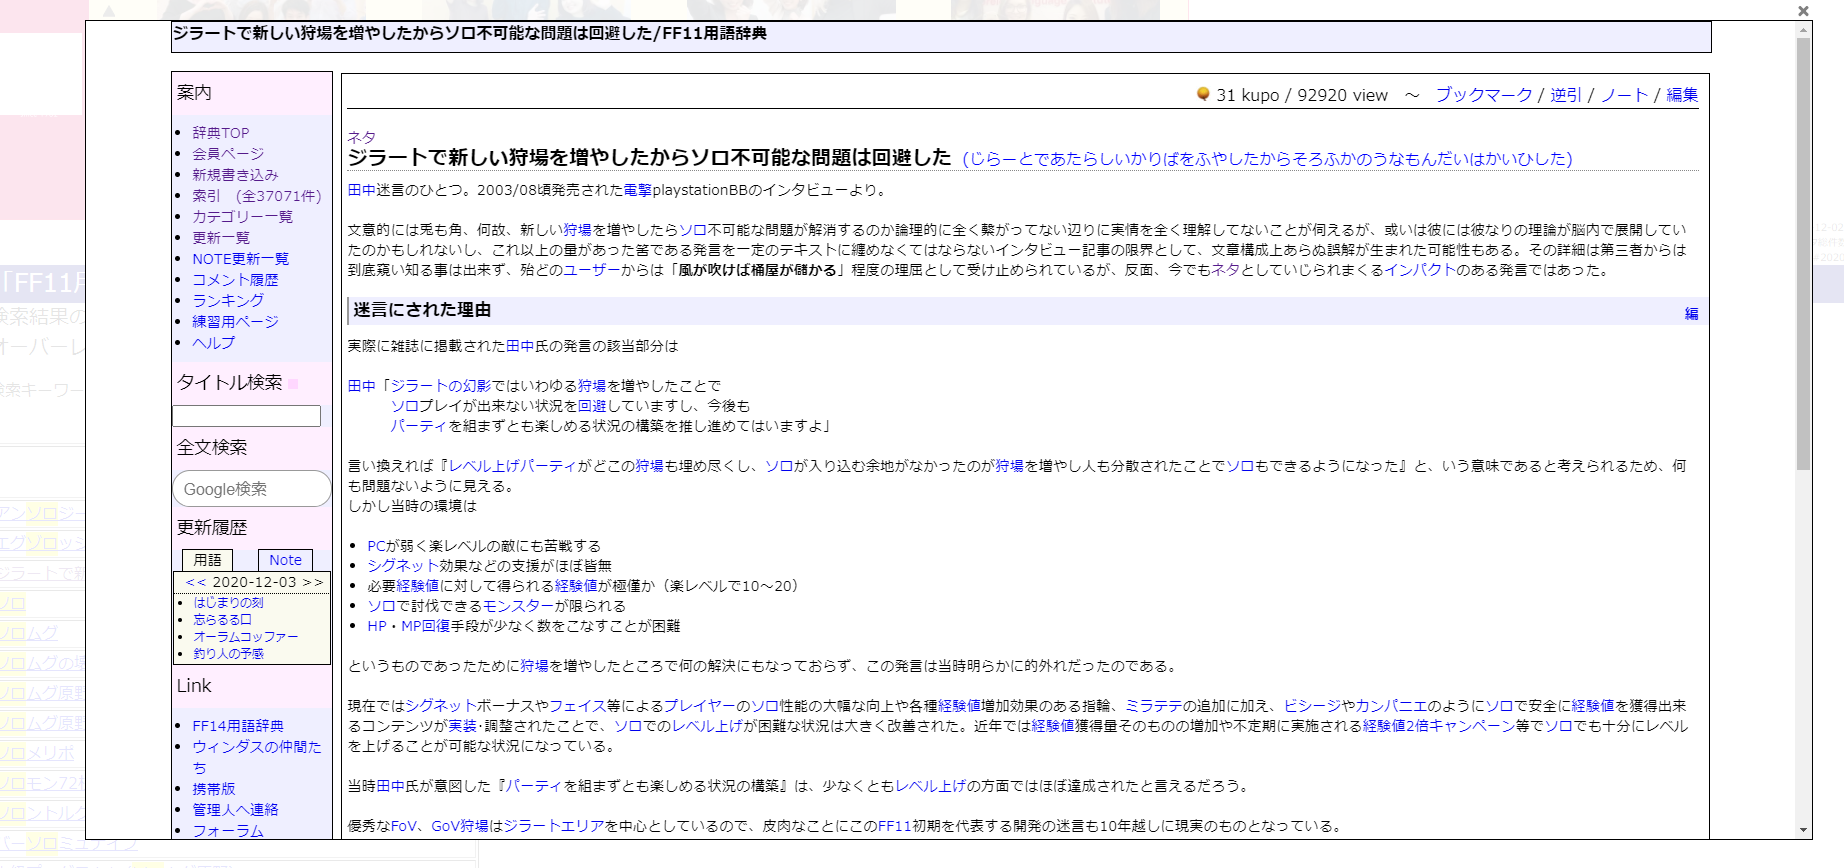
Task: Go to previous date with << arrow
Action: click(x=196, y=582)
